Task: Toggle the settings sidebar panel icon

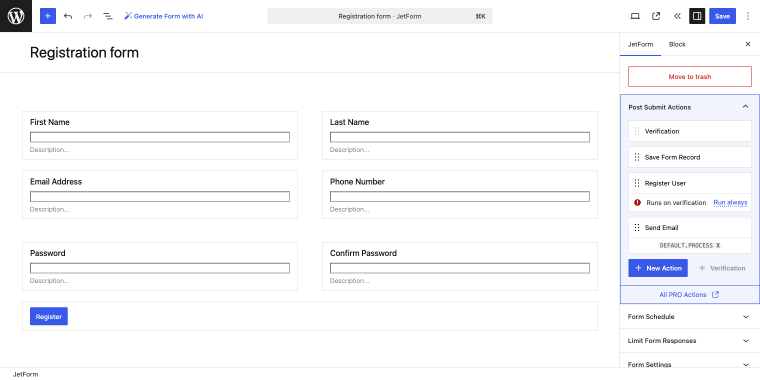Action: (x=697, y=16)
